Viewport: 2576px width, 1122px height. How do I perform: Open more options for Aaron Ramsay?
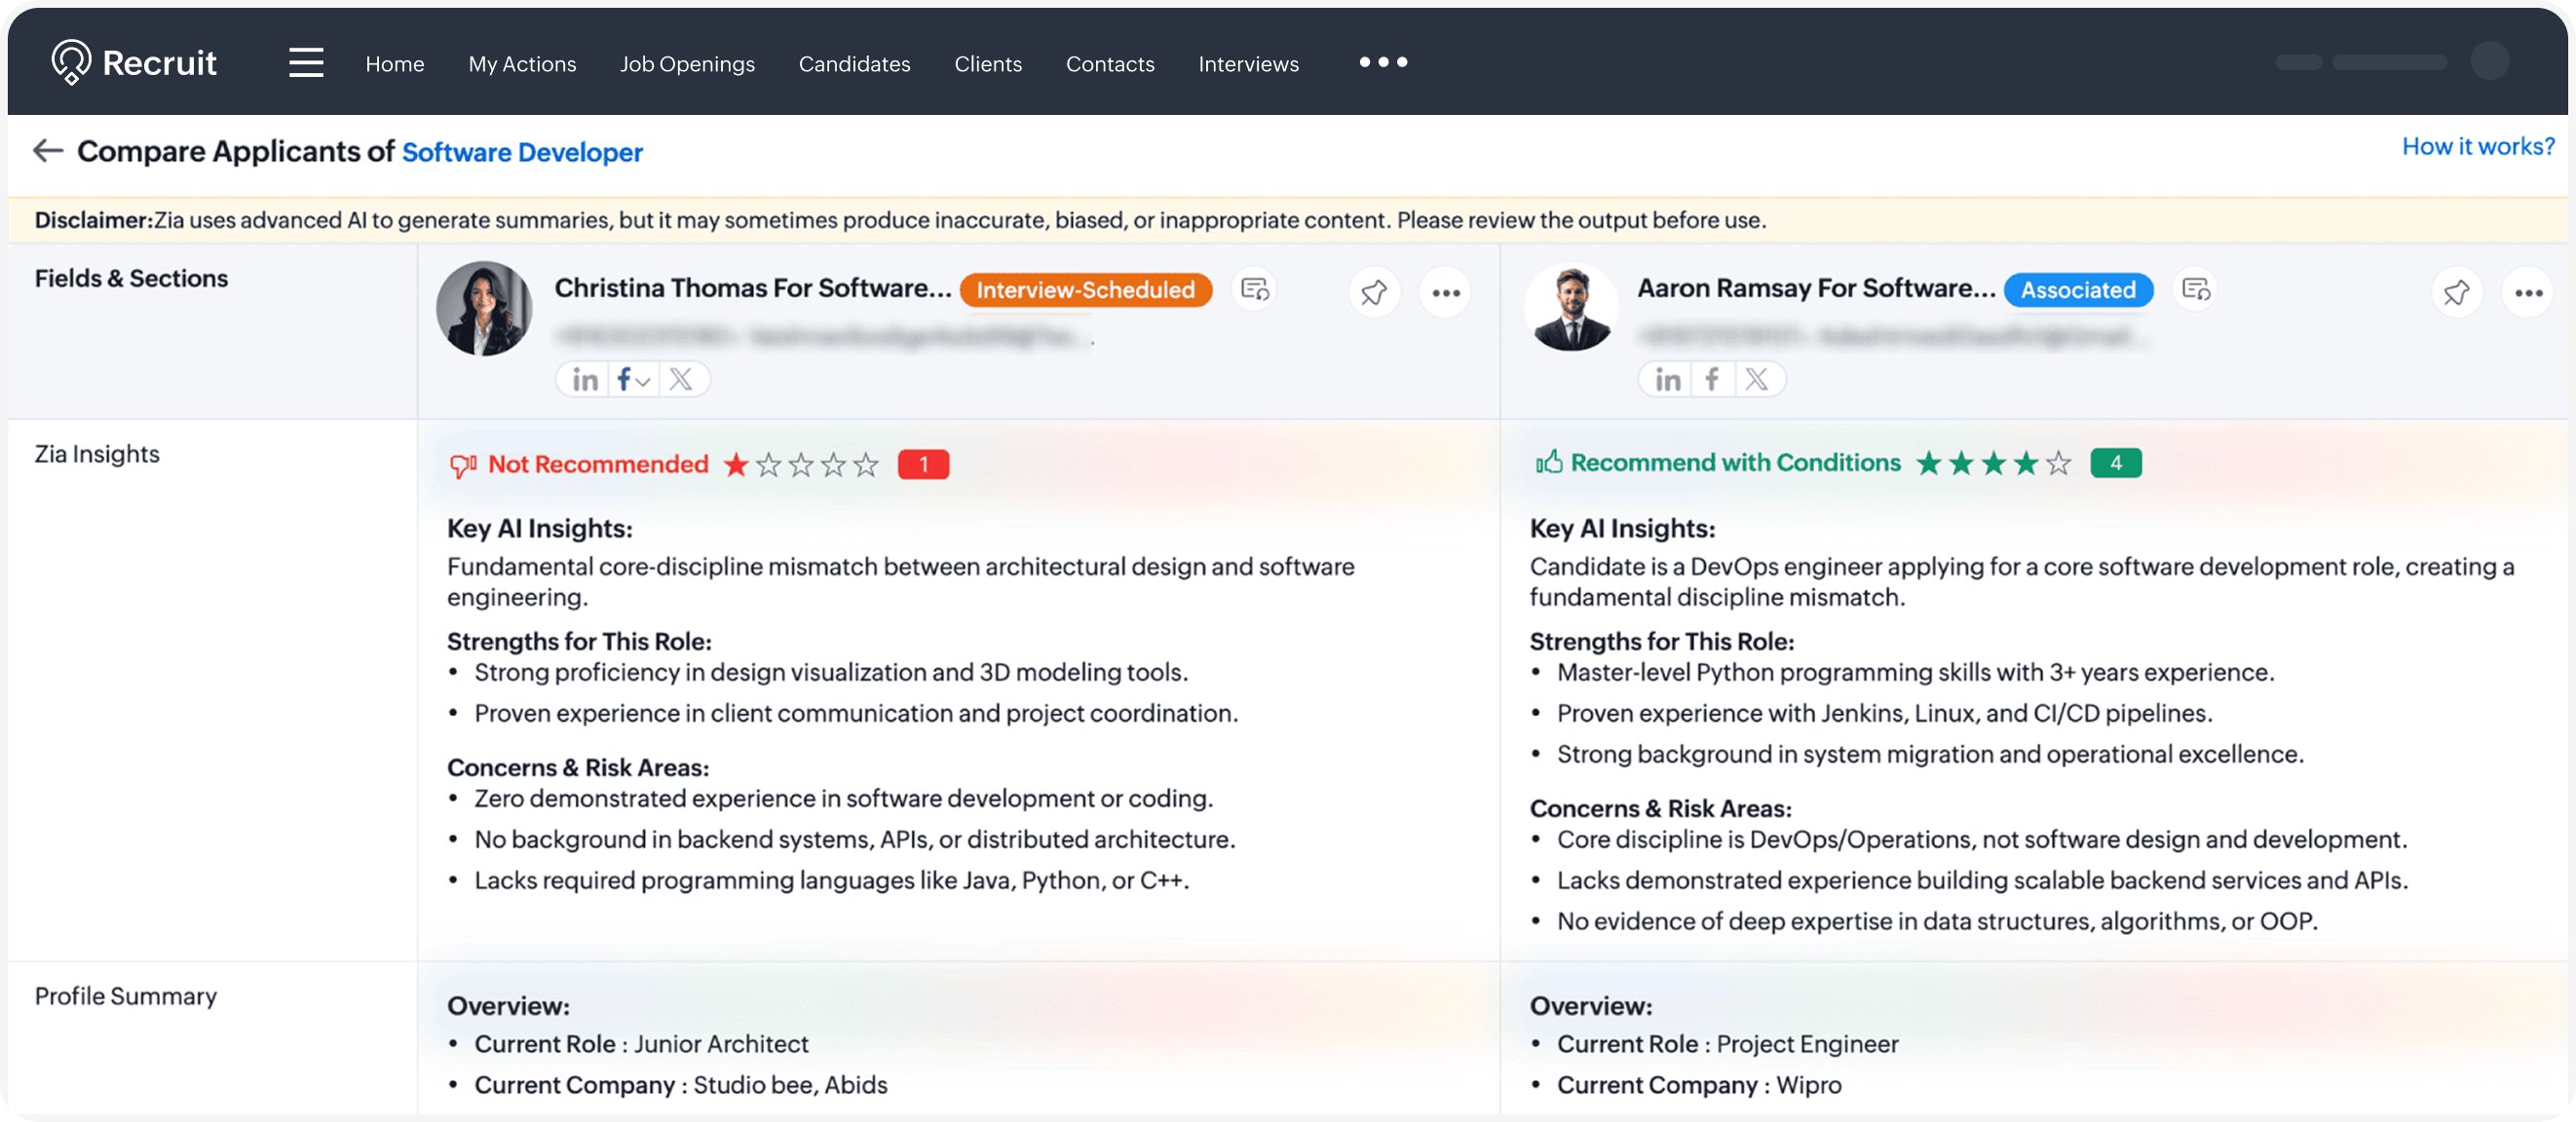2528,293
